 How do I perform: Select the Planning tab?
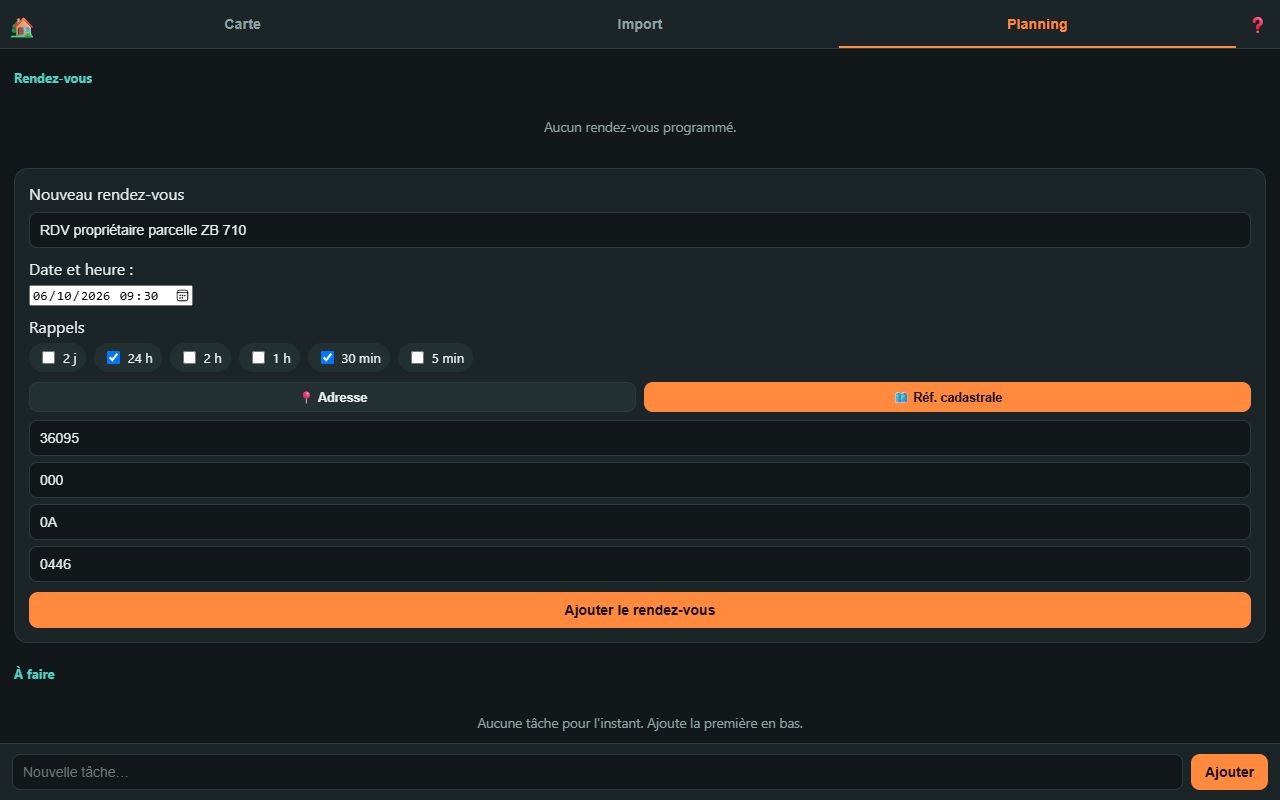pos(1037,24)
